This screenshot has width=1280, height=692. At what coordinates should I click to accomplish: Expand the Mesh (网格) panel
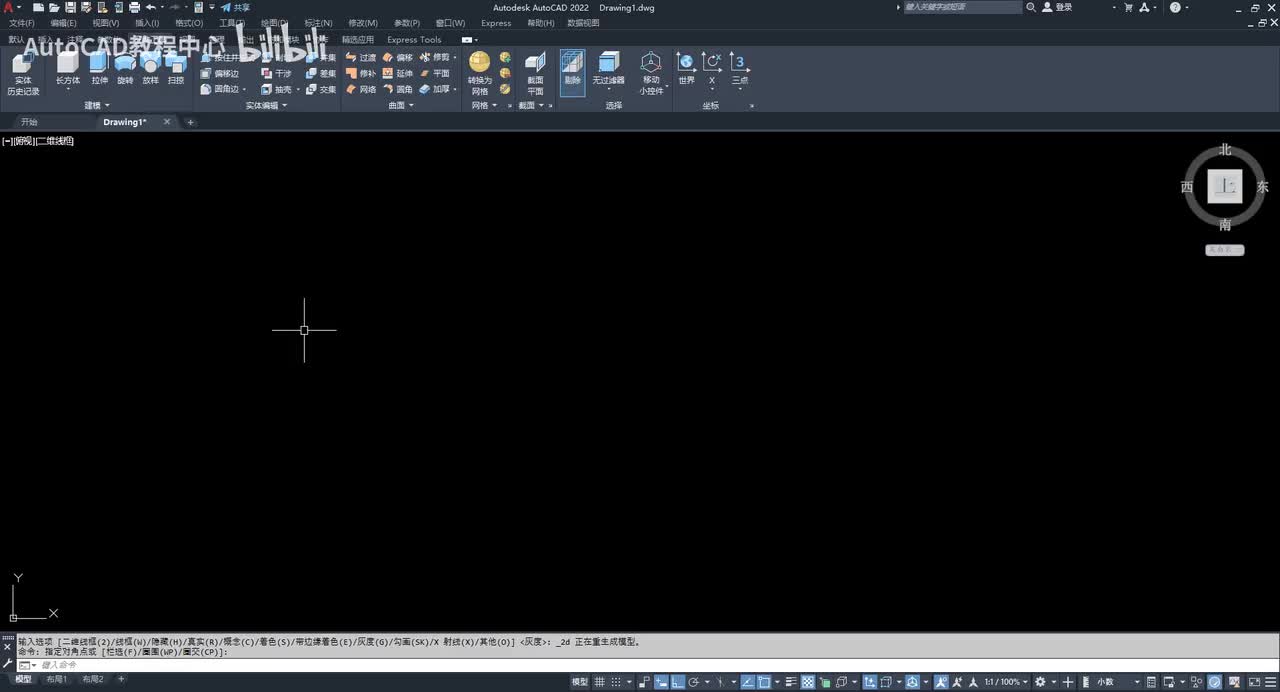pos(484,105)
